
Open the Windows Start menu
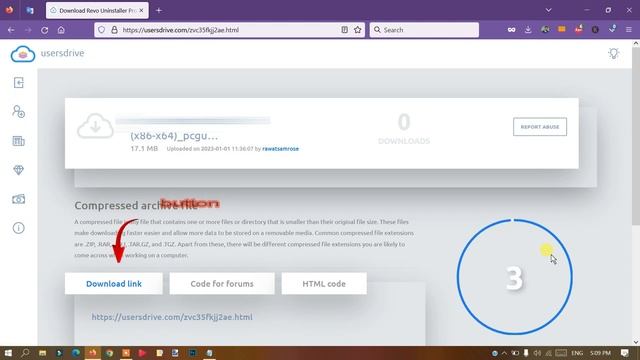point(8,353)
